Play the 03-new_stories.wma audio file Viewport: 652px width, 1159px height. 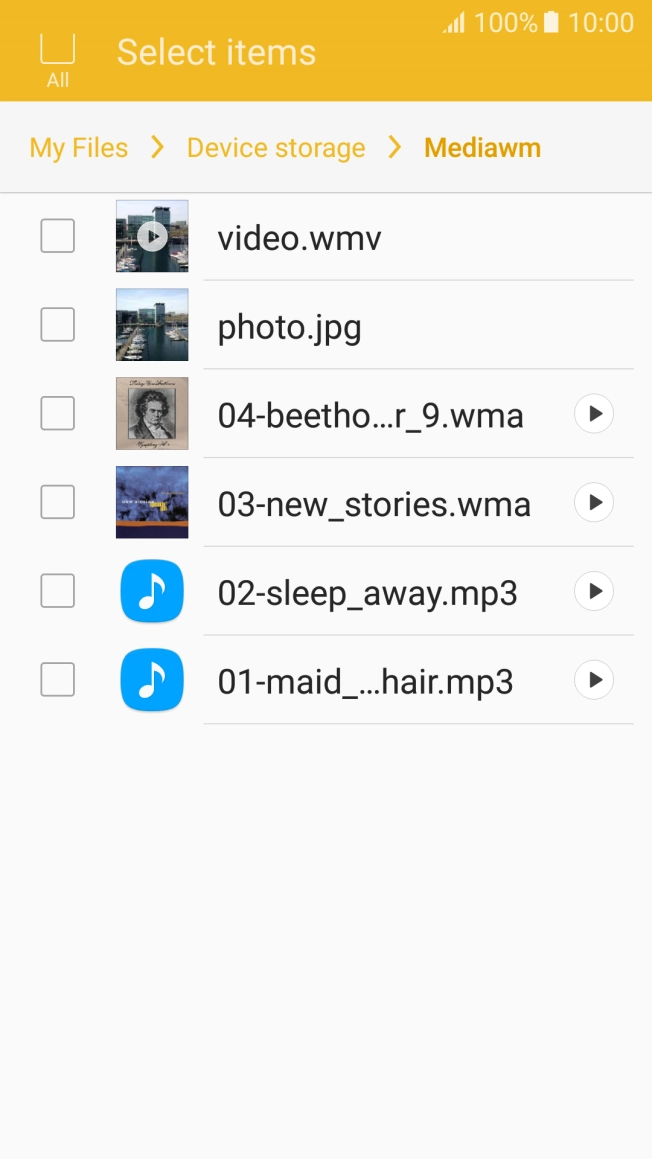click(x=592, y=502)
